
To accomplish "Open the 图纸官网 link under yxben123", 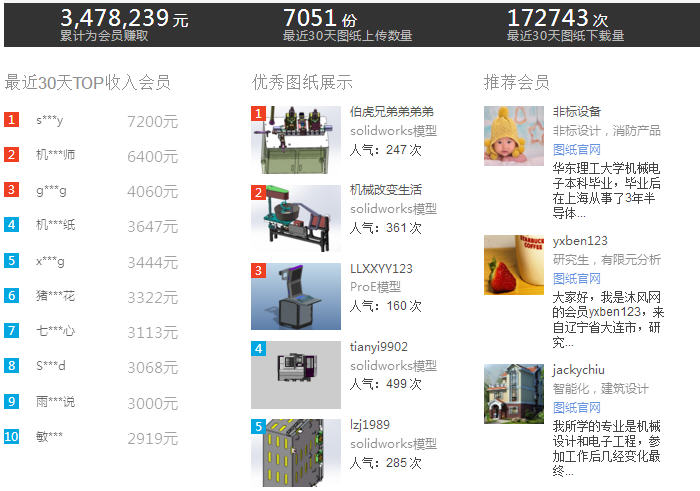I will pyautogui.click(x=576, y=278).
